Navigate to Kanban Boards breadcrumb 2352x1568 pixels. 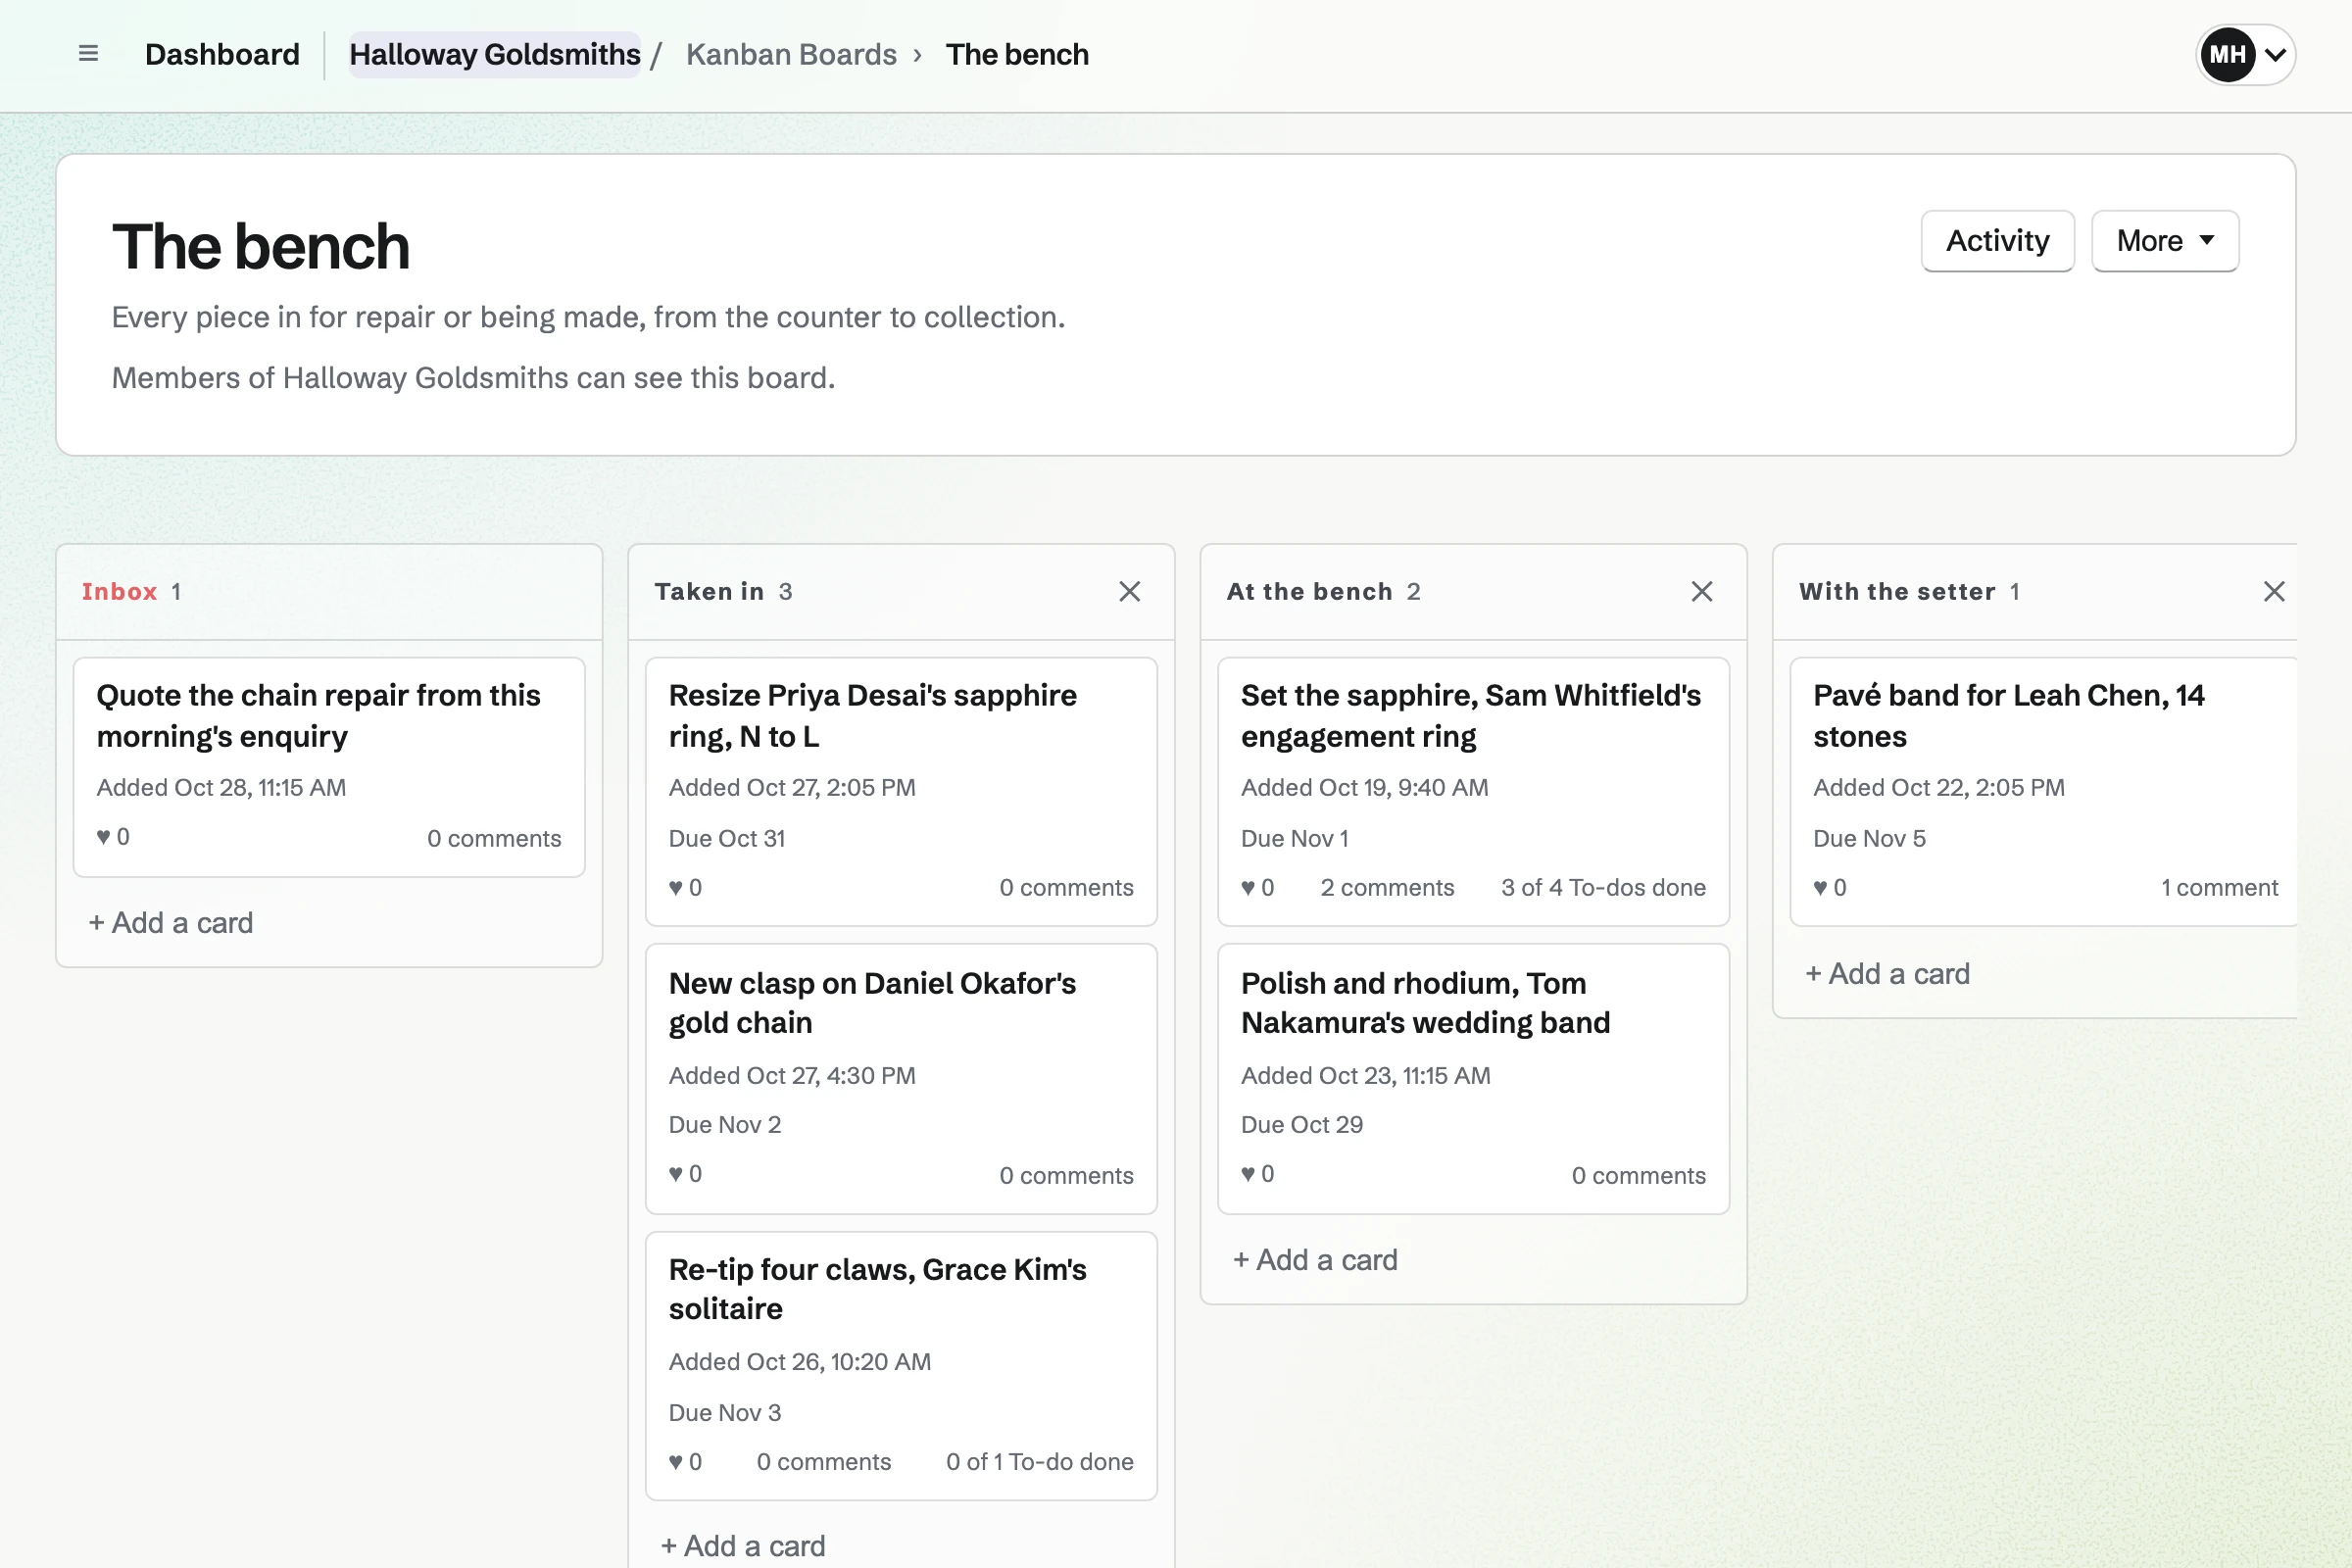(x=791, y=54)
